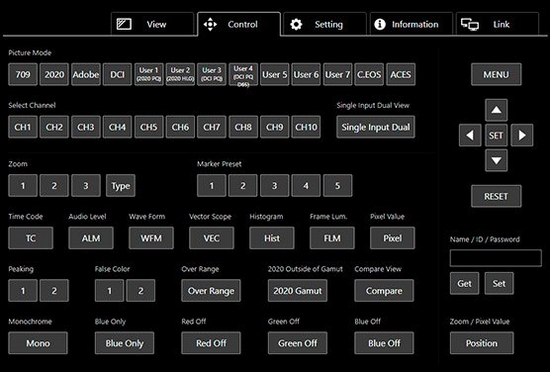Viewport: 550px width, 372px height.
Task: Select the Adobe picture mode
Action: click(86, 74)
